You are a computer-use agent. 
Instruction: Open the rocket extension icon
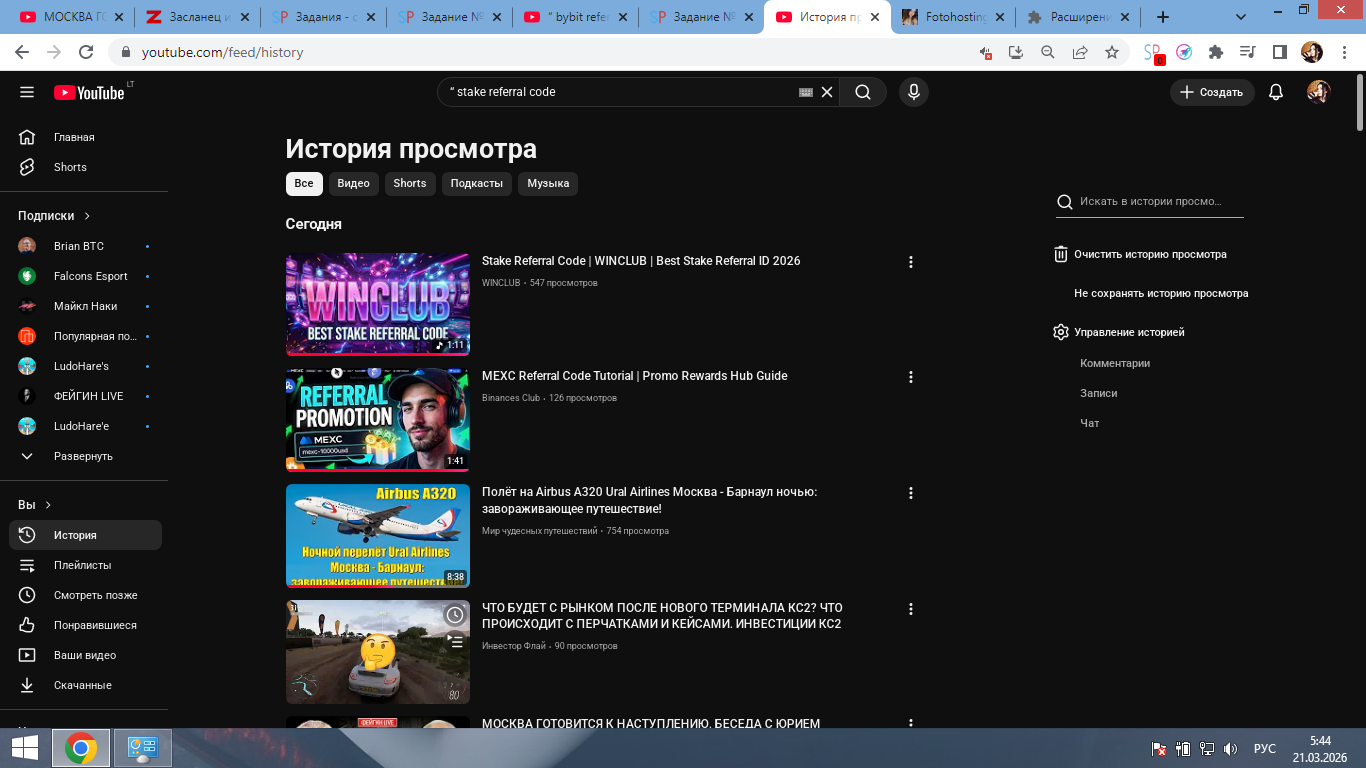(1184, 52)
